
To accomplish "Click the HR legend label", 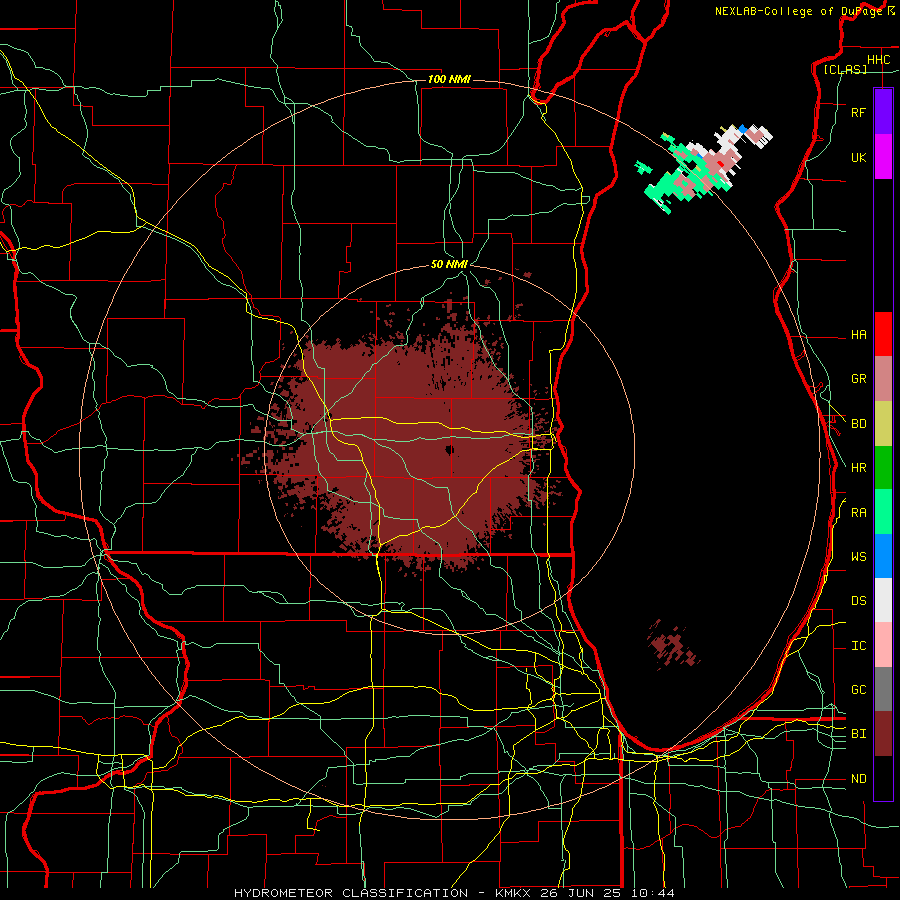I will click(x=858, y=468).
